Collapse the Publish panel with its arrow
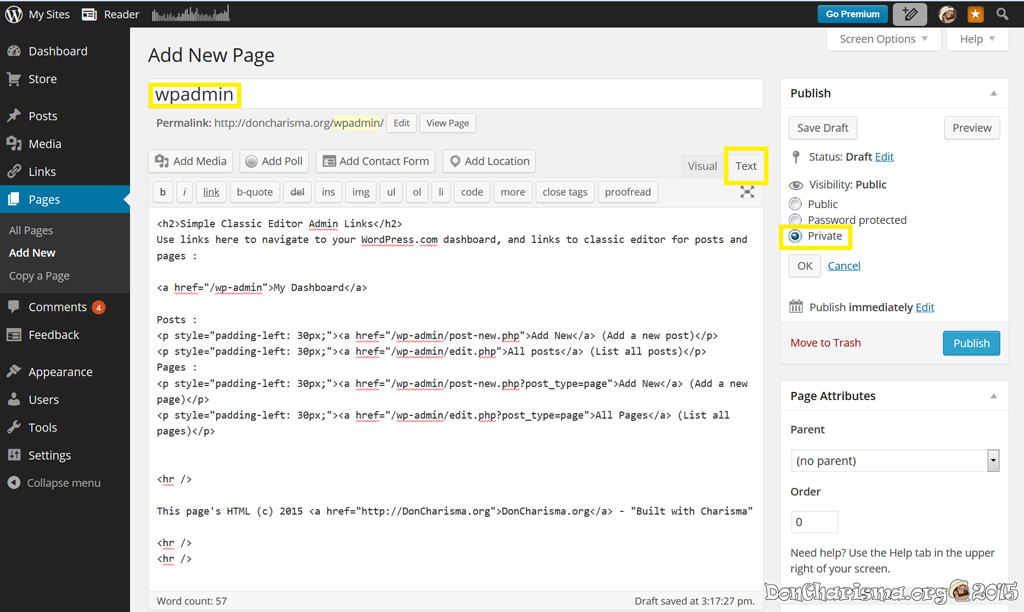1024x612 pixels. coord(993,93)
